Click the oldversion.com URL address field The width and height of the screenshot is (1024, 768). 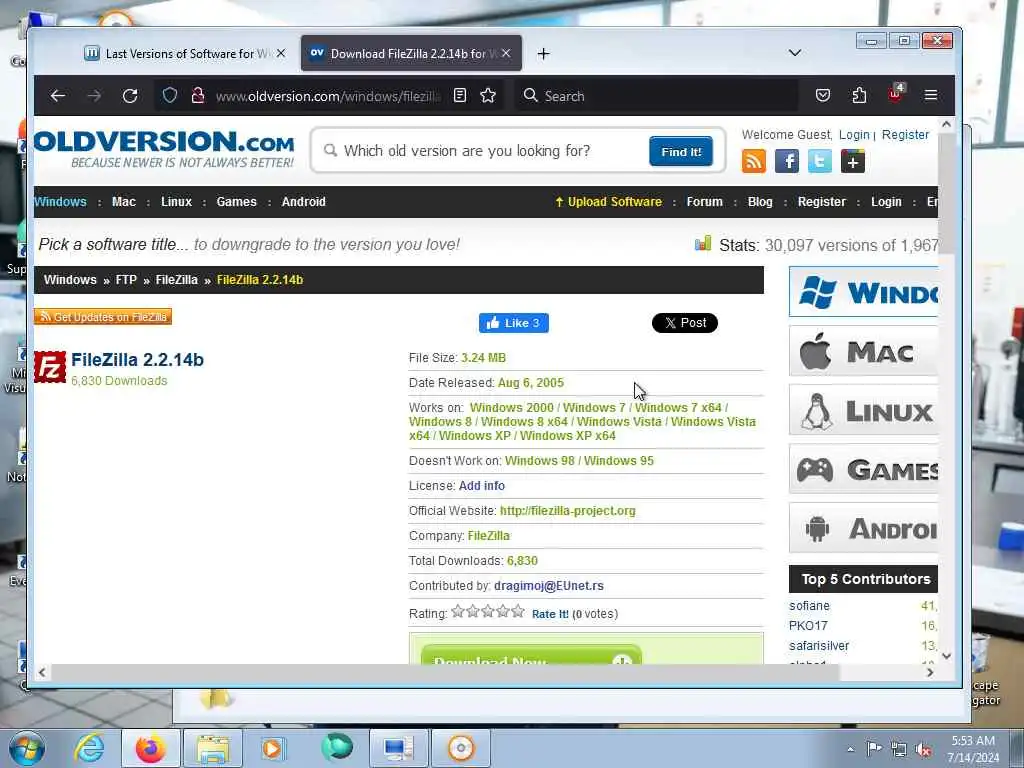pyautogui.click(x=328, y=97)
